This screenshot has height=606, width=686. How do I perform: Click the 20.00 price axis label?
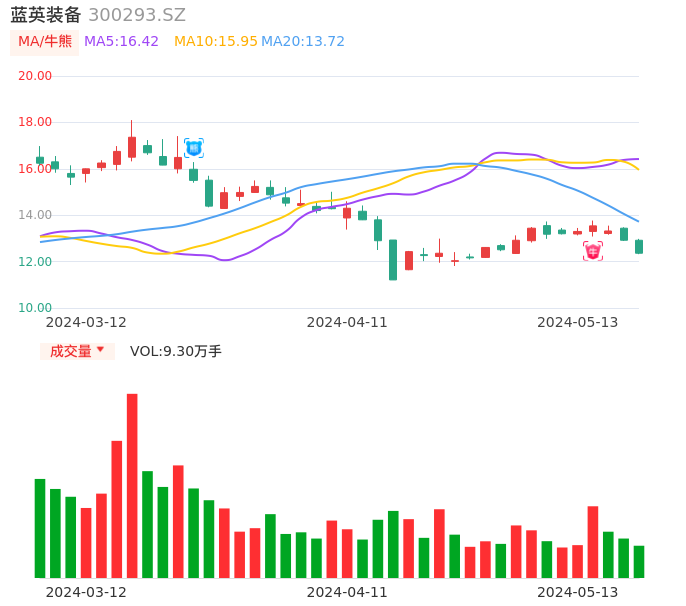35,76
